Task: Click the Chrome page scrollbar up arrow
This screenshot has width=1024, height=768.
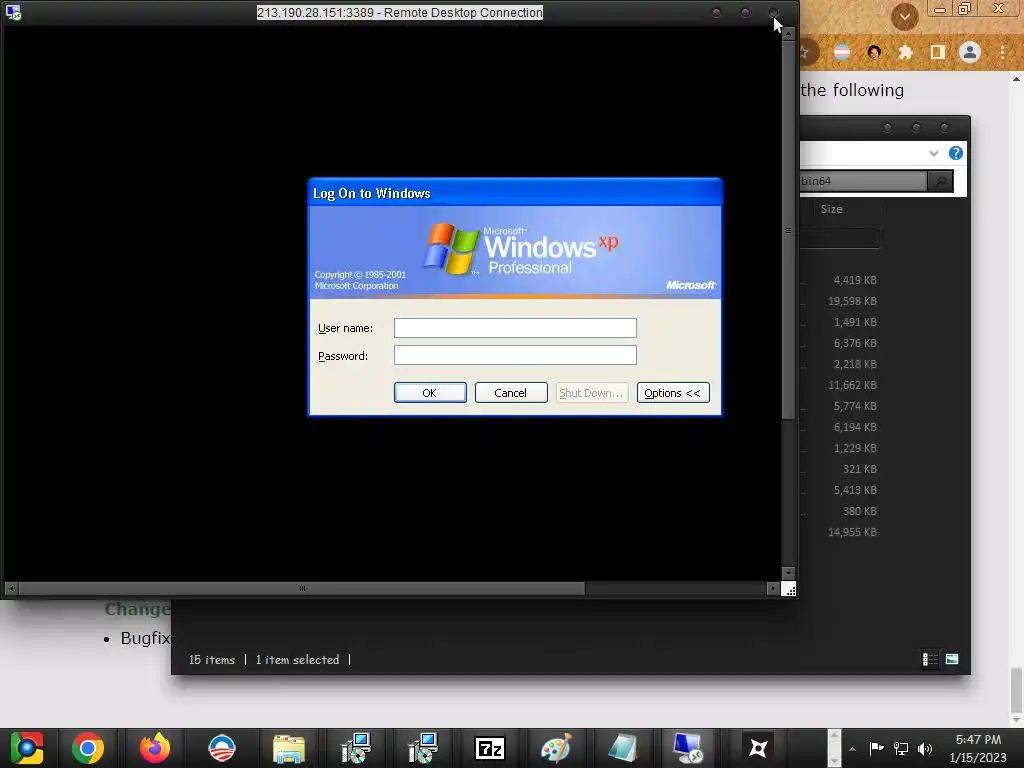Action: tap(1016, 79)
